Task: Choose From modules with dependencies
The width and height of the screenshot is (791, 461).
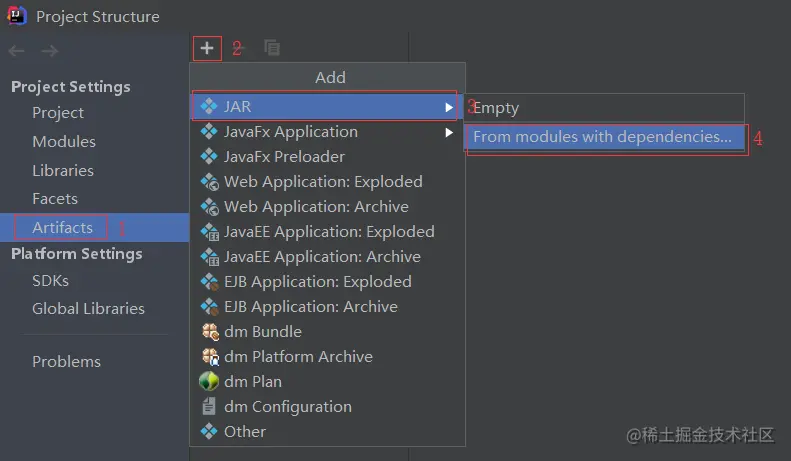Action: (x=604, y=137)
